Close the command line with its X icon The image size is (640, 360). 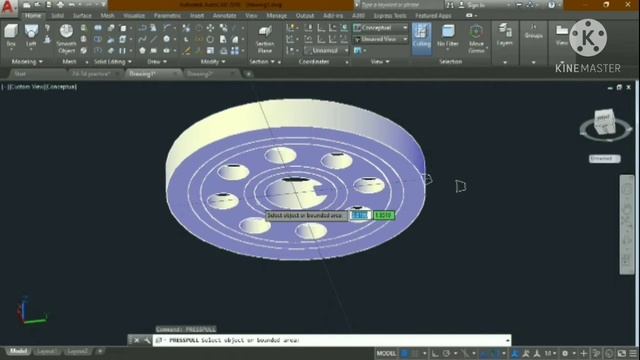(x=137, y=340)
